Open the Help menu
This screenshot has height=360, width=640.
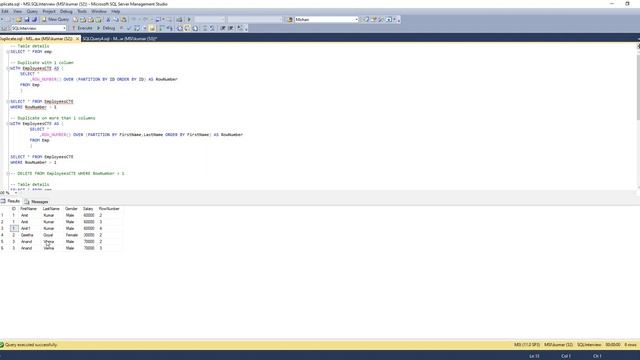[x=116, y=11]
